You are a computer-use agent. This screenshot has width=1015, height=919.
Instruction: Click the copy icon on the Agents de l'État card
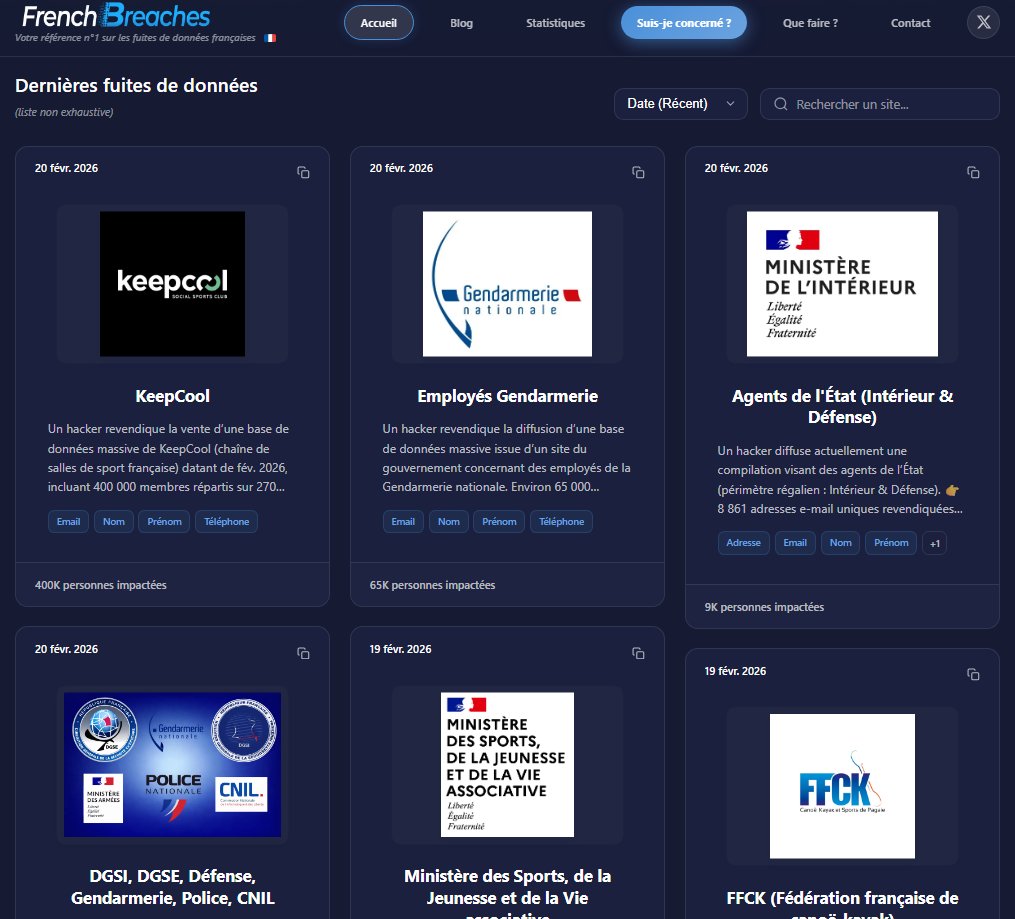click(x=973, y=171)
